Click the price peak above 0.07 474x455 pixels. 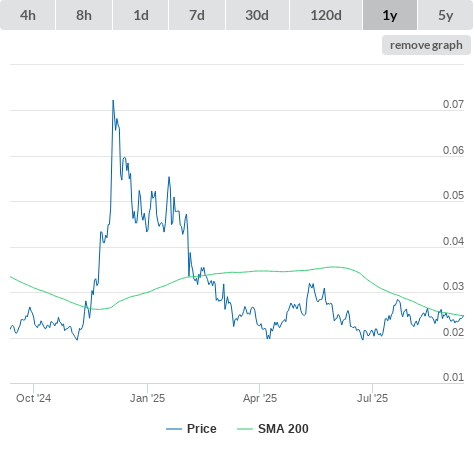pos(113,101)
